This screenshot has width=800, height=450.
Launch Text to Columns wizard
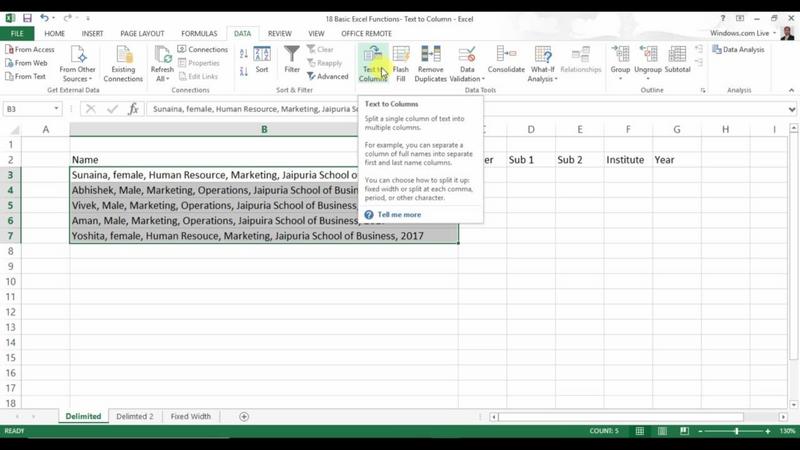[373, 64]
